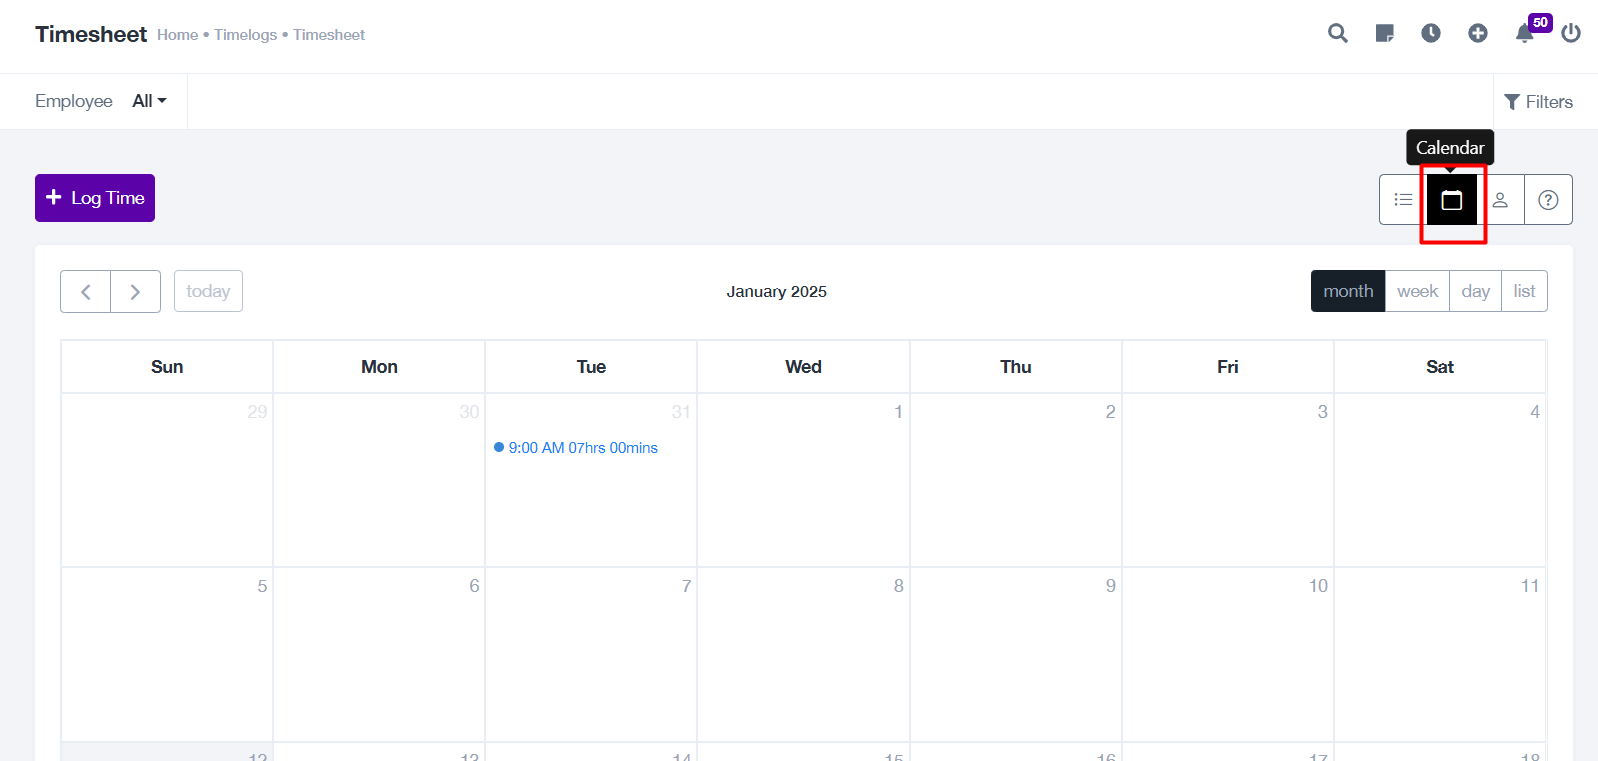Click the plus circle add icon
Viewport: 1598px width, 761px height.
click(1478, 33)
